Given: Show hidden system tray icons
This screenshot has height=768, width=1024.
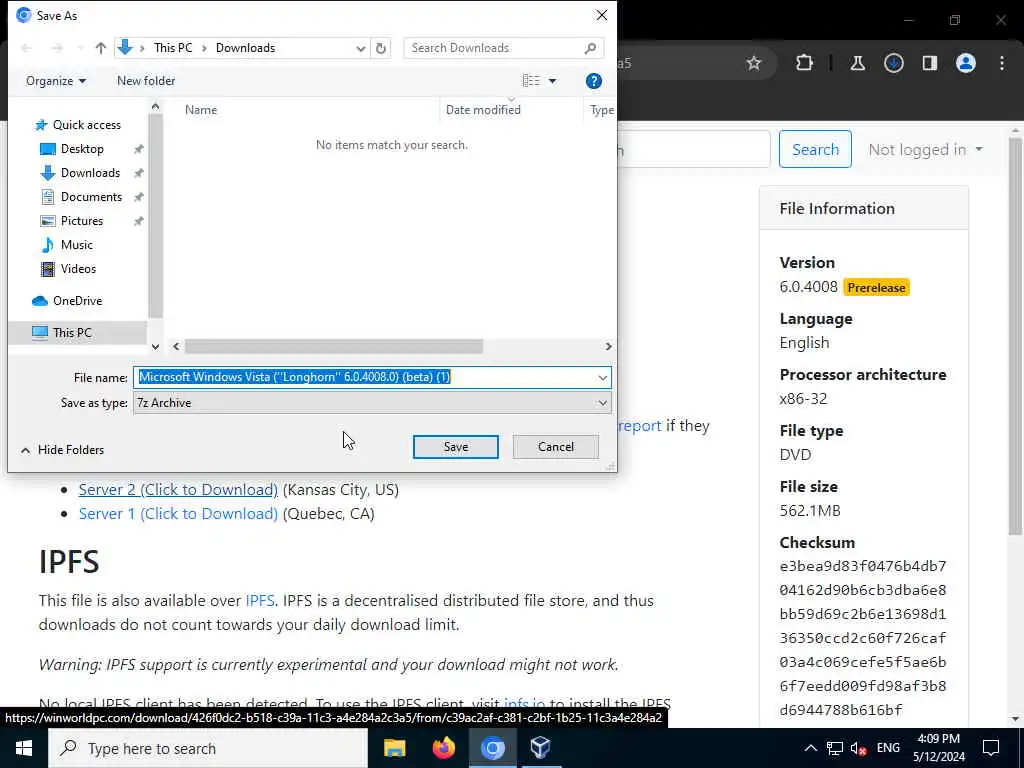Looking at the screenshot, I should (810, 748).
